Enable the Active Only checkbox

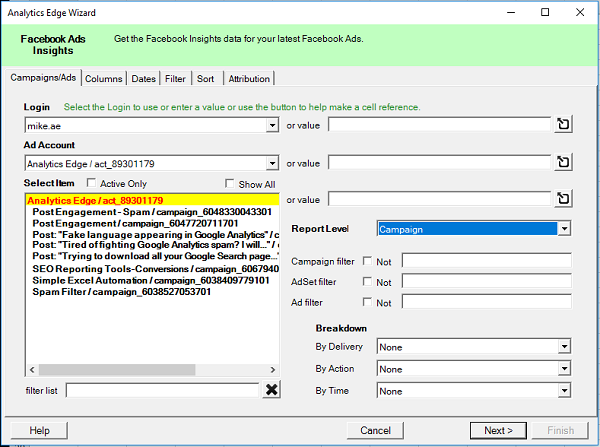(91, 183)
